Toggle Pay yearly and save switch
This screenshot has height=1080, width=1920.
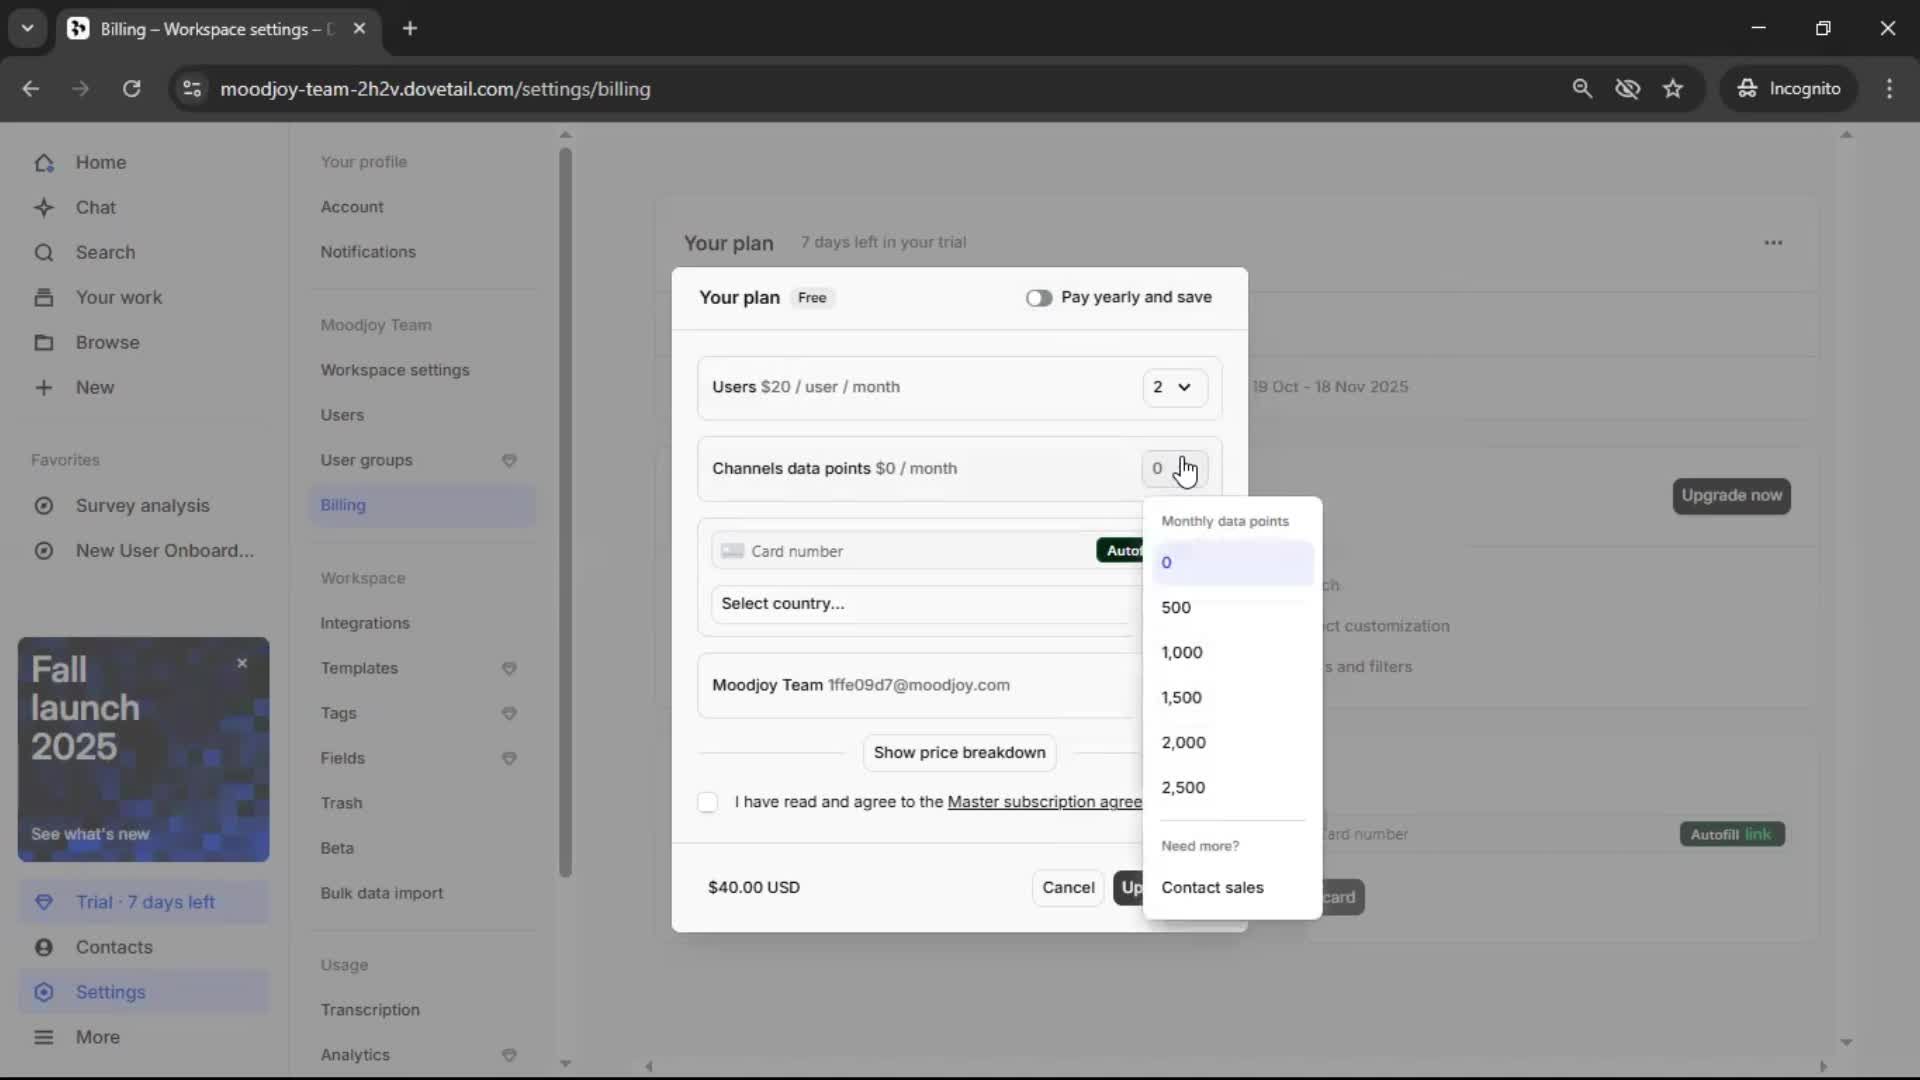pos(1039,298)
